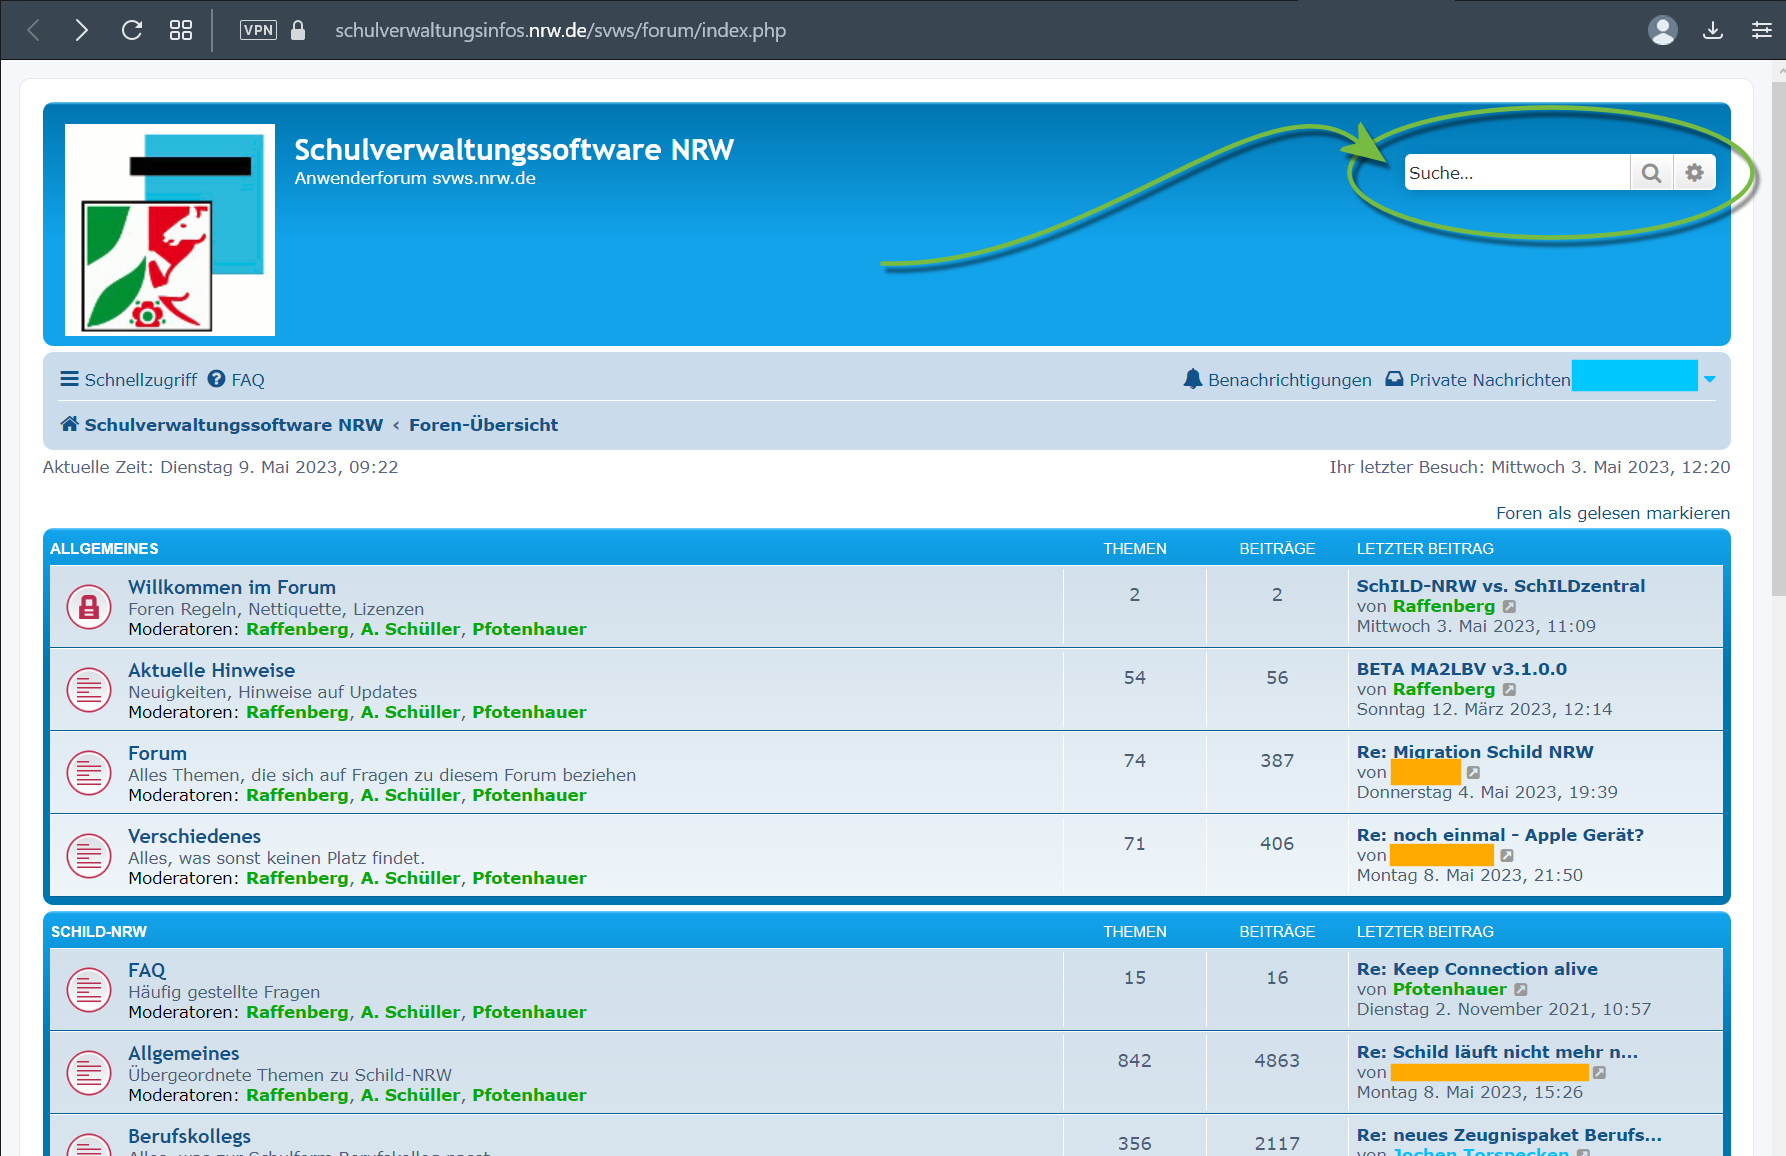Open the browser easy setup menu icon
The image size is (1786, 1156).
(1762, 30)
